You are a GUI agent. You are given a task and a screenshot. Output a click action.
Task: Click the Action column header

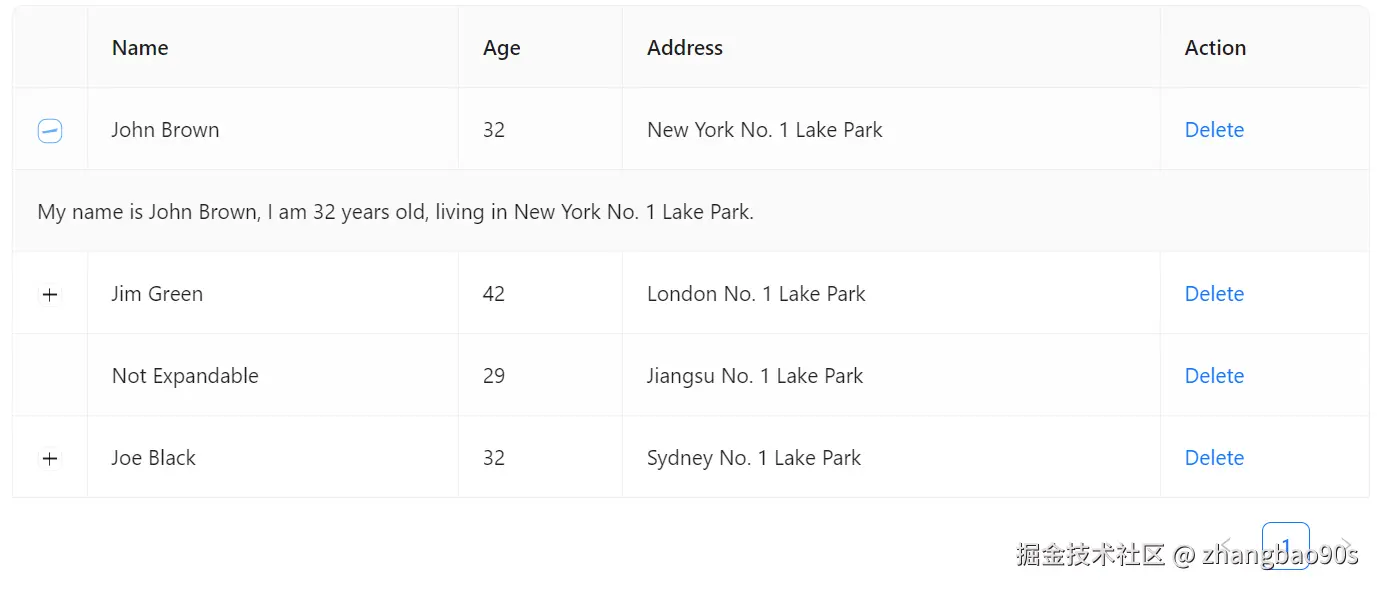pyautogui.click(x=1215, y=48)
